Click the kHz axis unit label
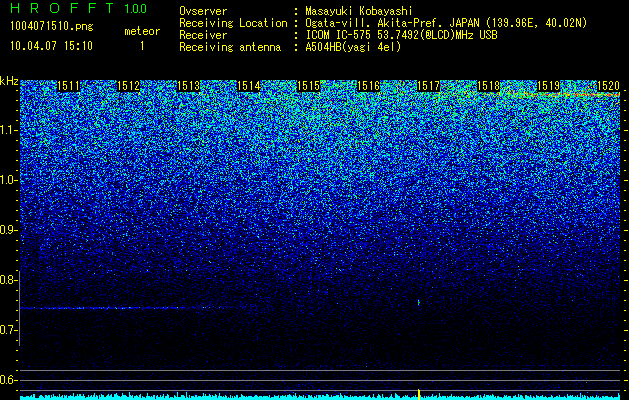Viewport: 629px width, 400px height. pyautogui.click(x=9, y=81)
